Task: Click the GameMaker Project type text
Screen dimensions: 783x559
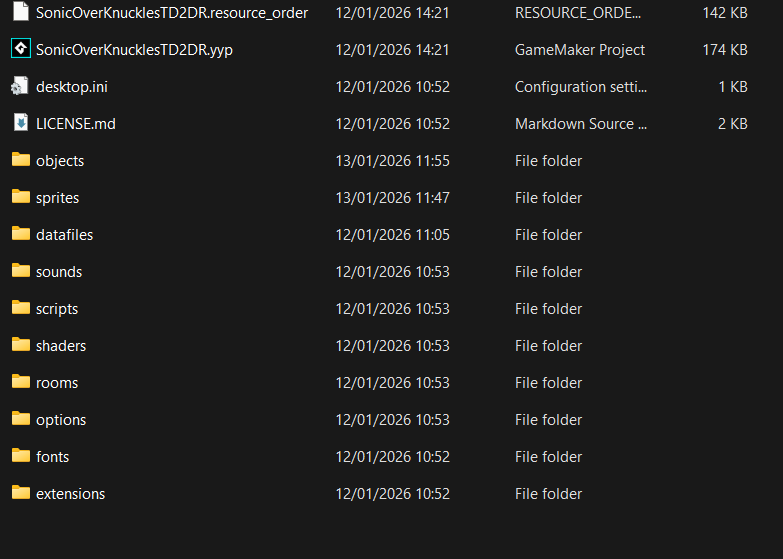Action: (x=580, y=50)
